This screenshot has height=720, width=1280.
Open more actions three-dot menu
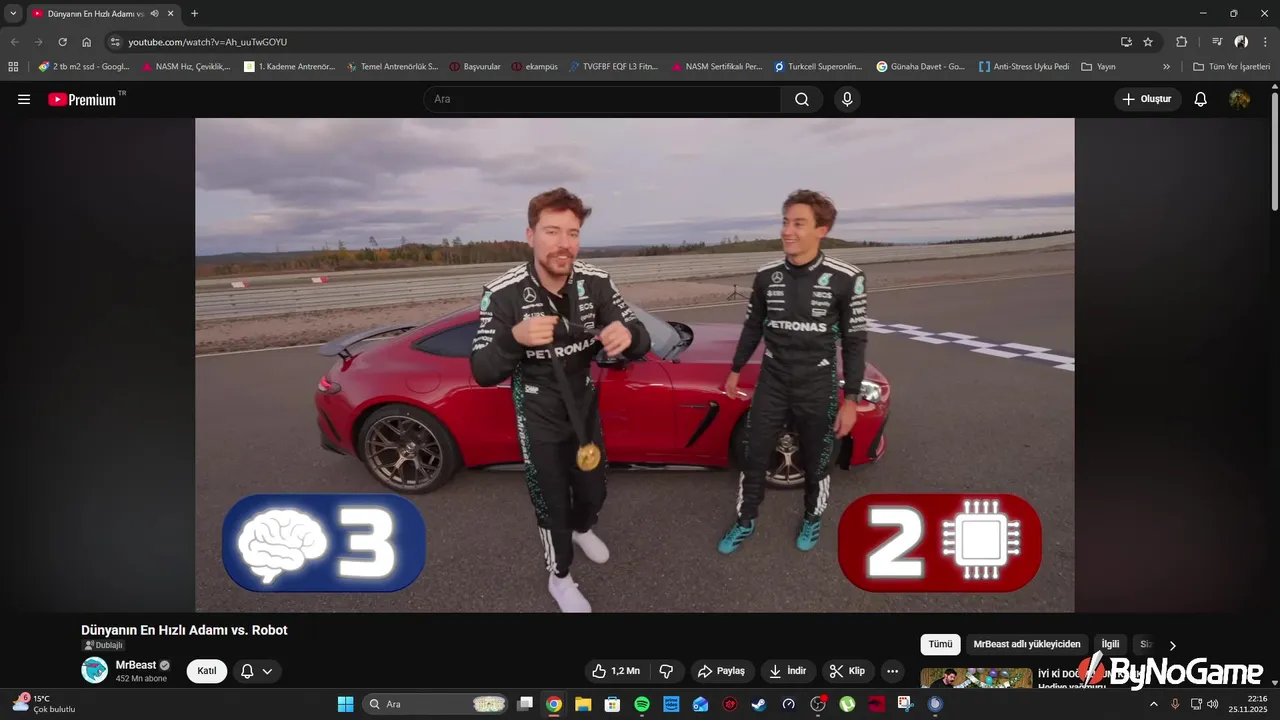coord(893,671)
